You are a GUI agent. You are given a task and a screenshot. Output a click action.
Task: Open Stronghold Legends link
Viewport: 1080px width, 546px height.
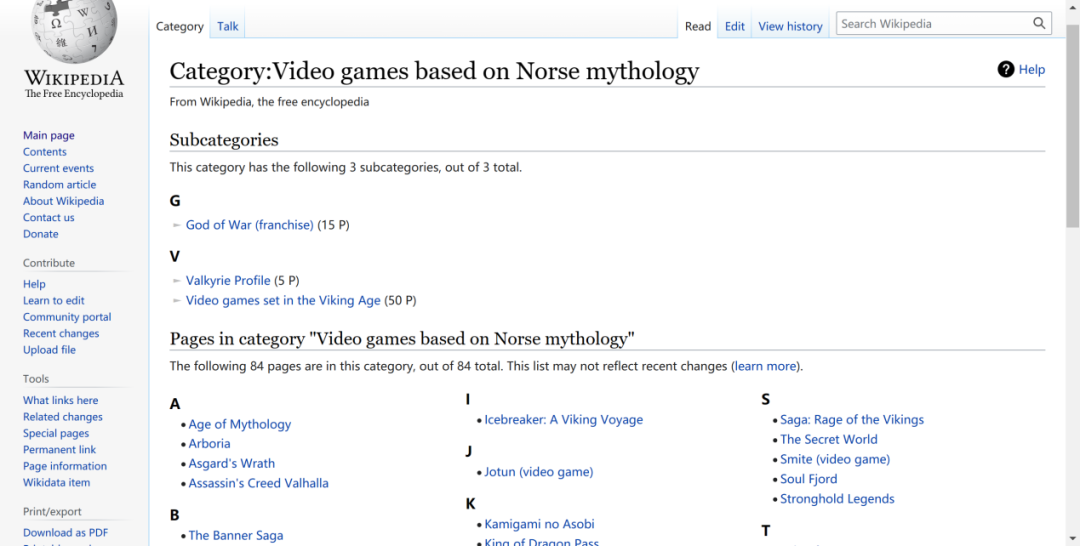coord(837,499)
